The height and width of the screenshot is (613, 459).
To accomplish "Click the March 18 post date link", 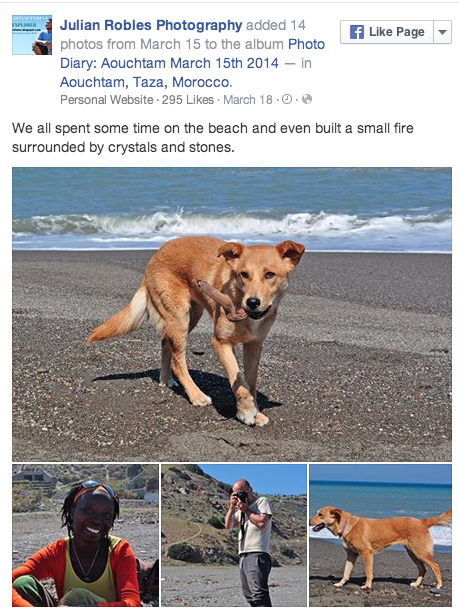I will coord(248,100).
